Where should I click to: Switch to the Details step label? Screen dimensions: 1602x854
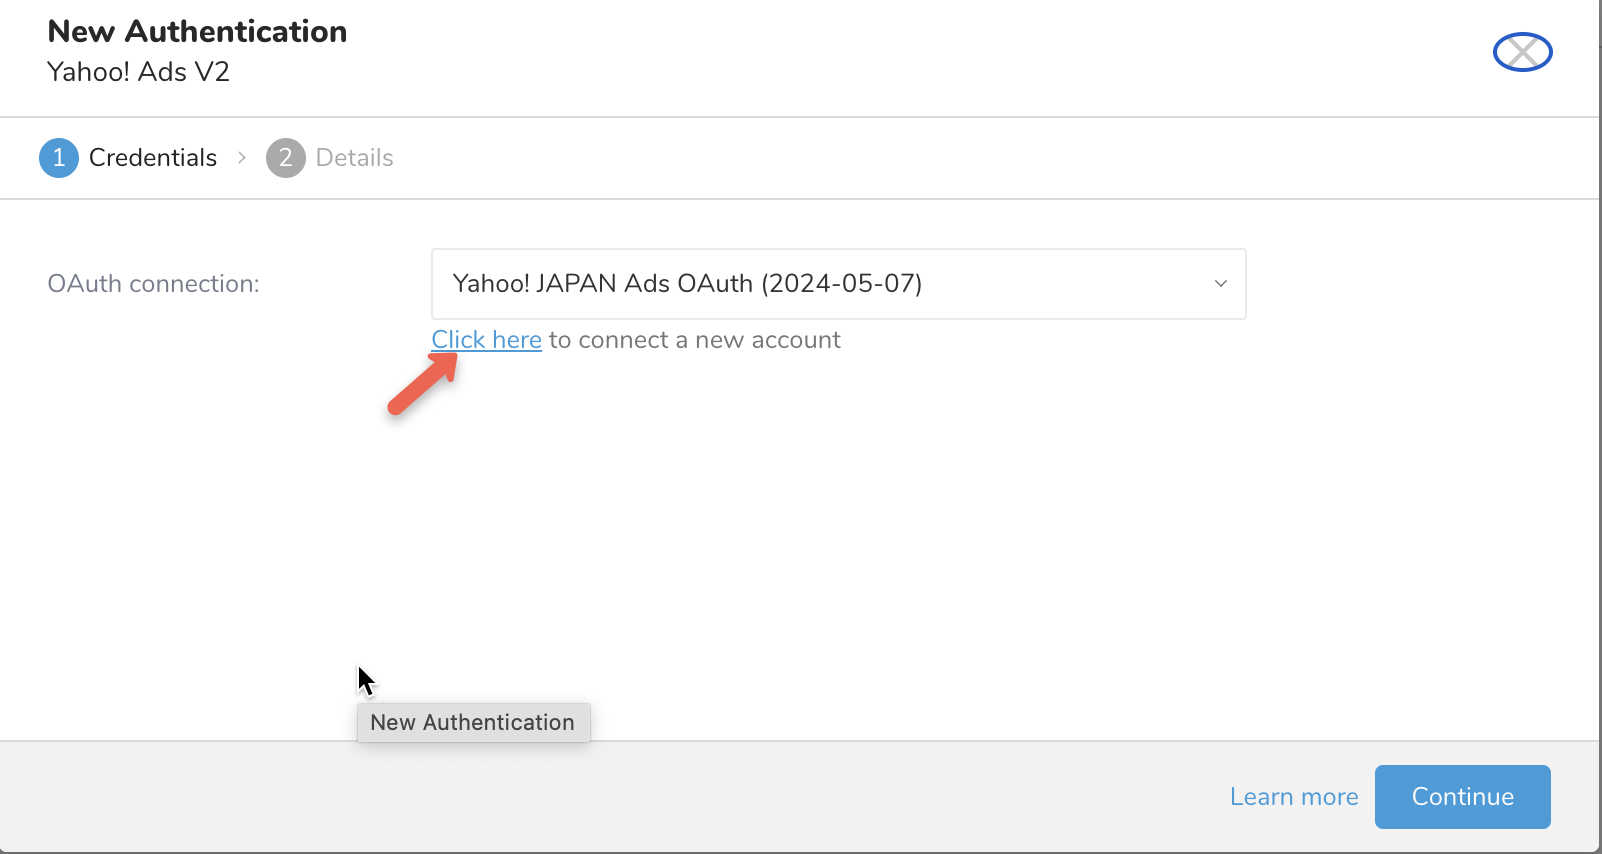(x=354, y=158)
